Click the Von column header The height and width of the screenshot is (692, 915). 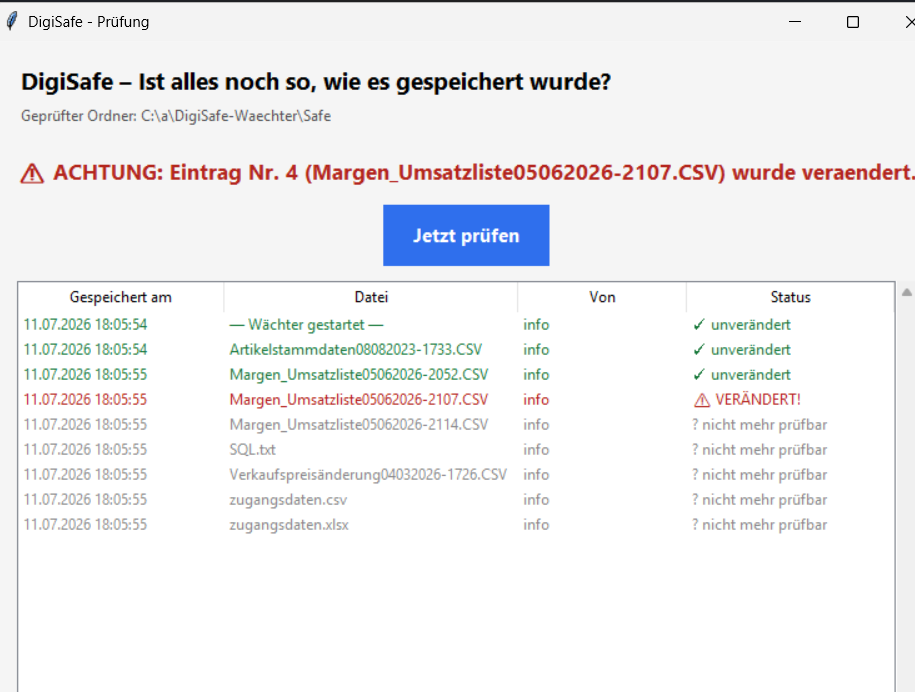coord(602,297)
